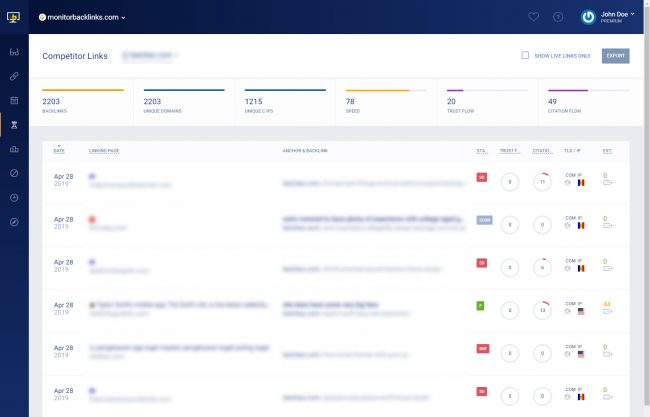
Task: Open the chain link icon in sidebar
Action: click(x=14, y=76)
